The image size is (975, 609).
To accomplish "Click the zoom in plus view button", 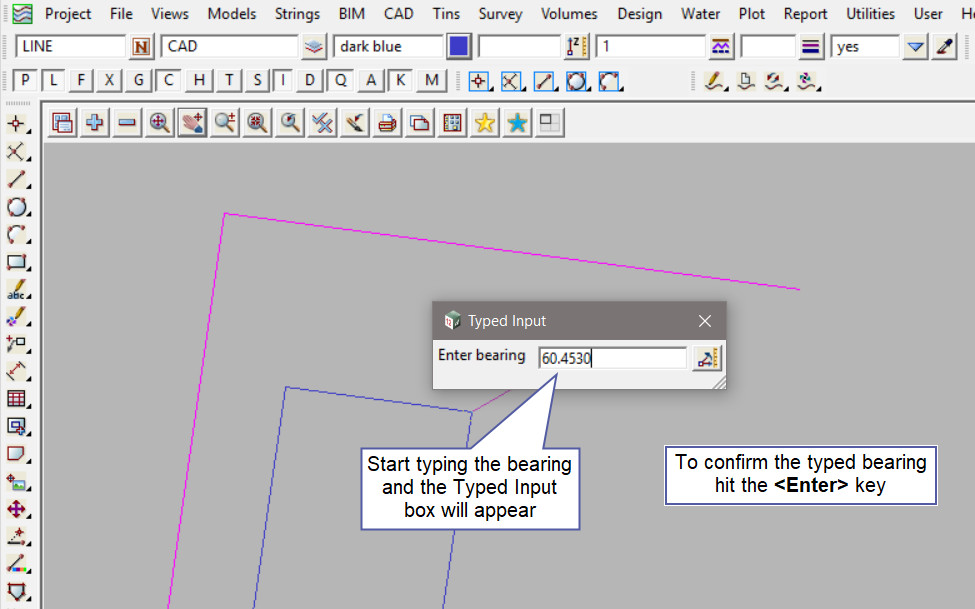I will [95, 122].
